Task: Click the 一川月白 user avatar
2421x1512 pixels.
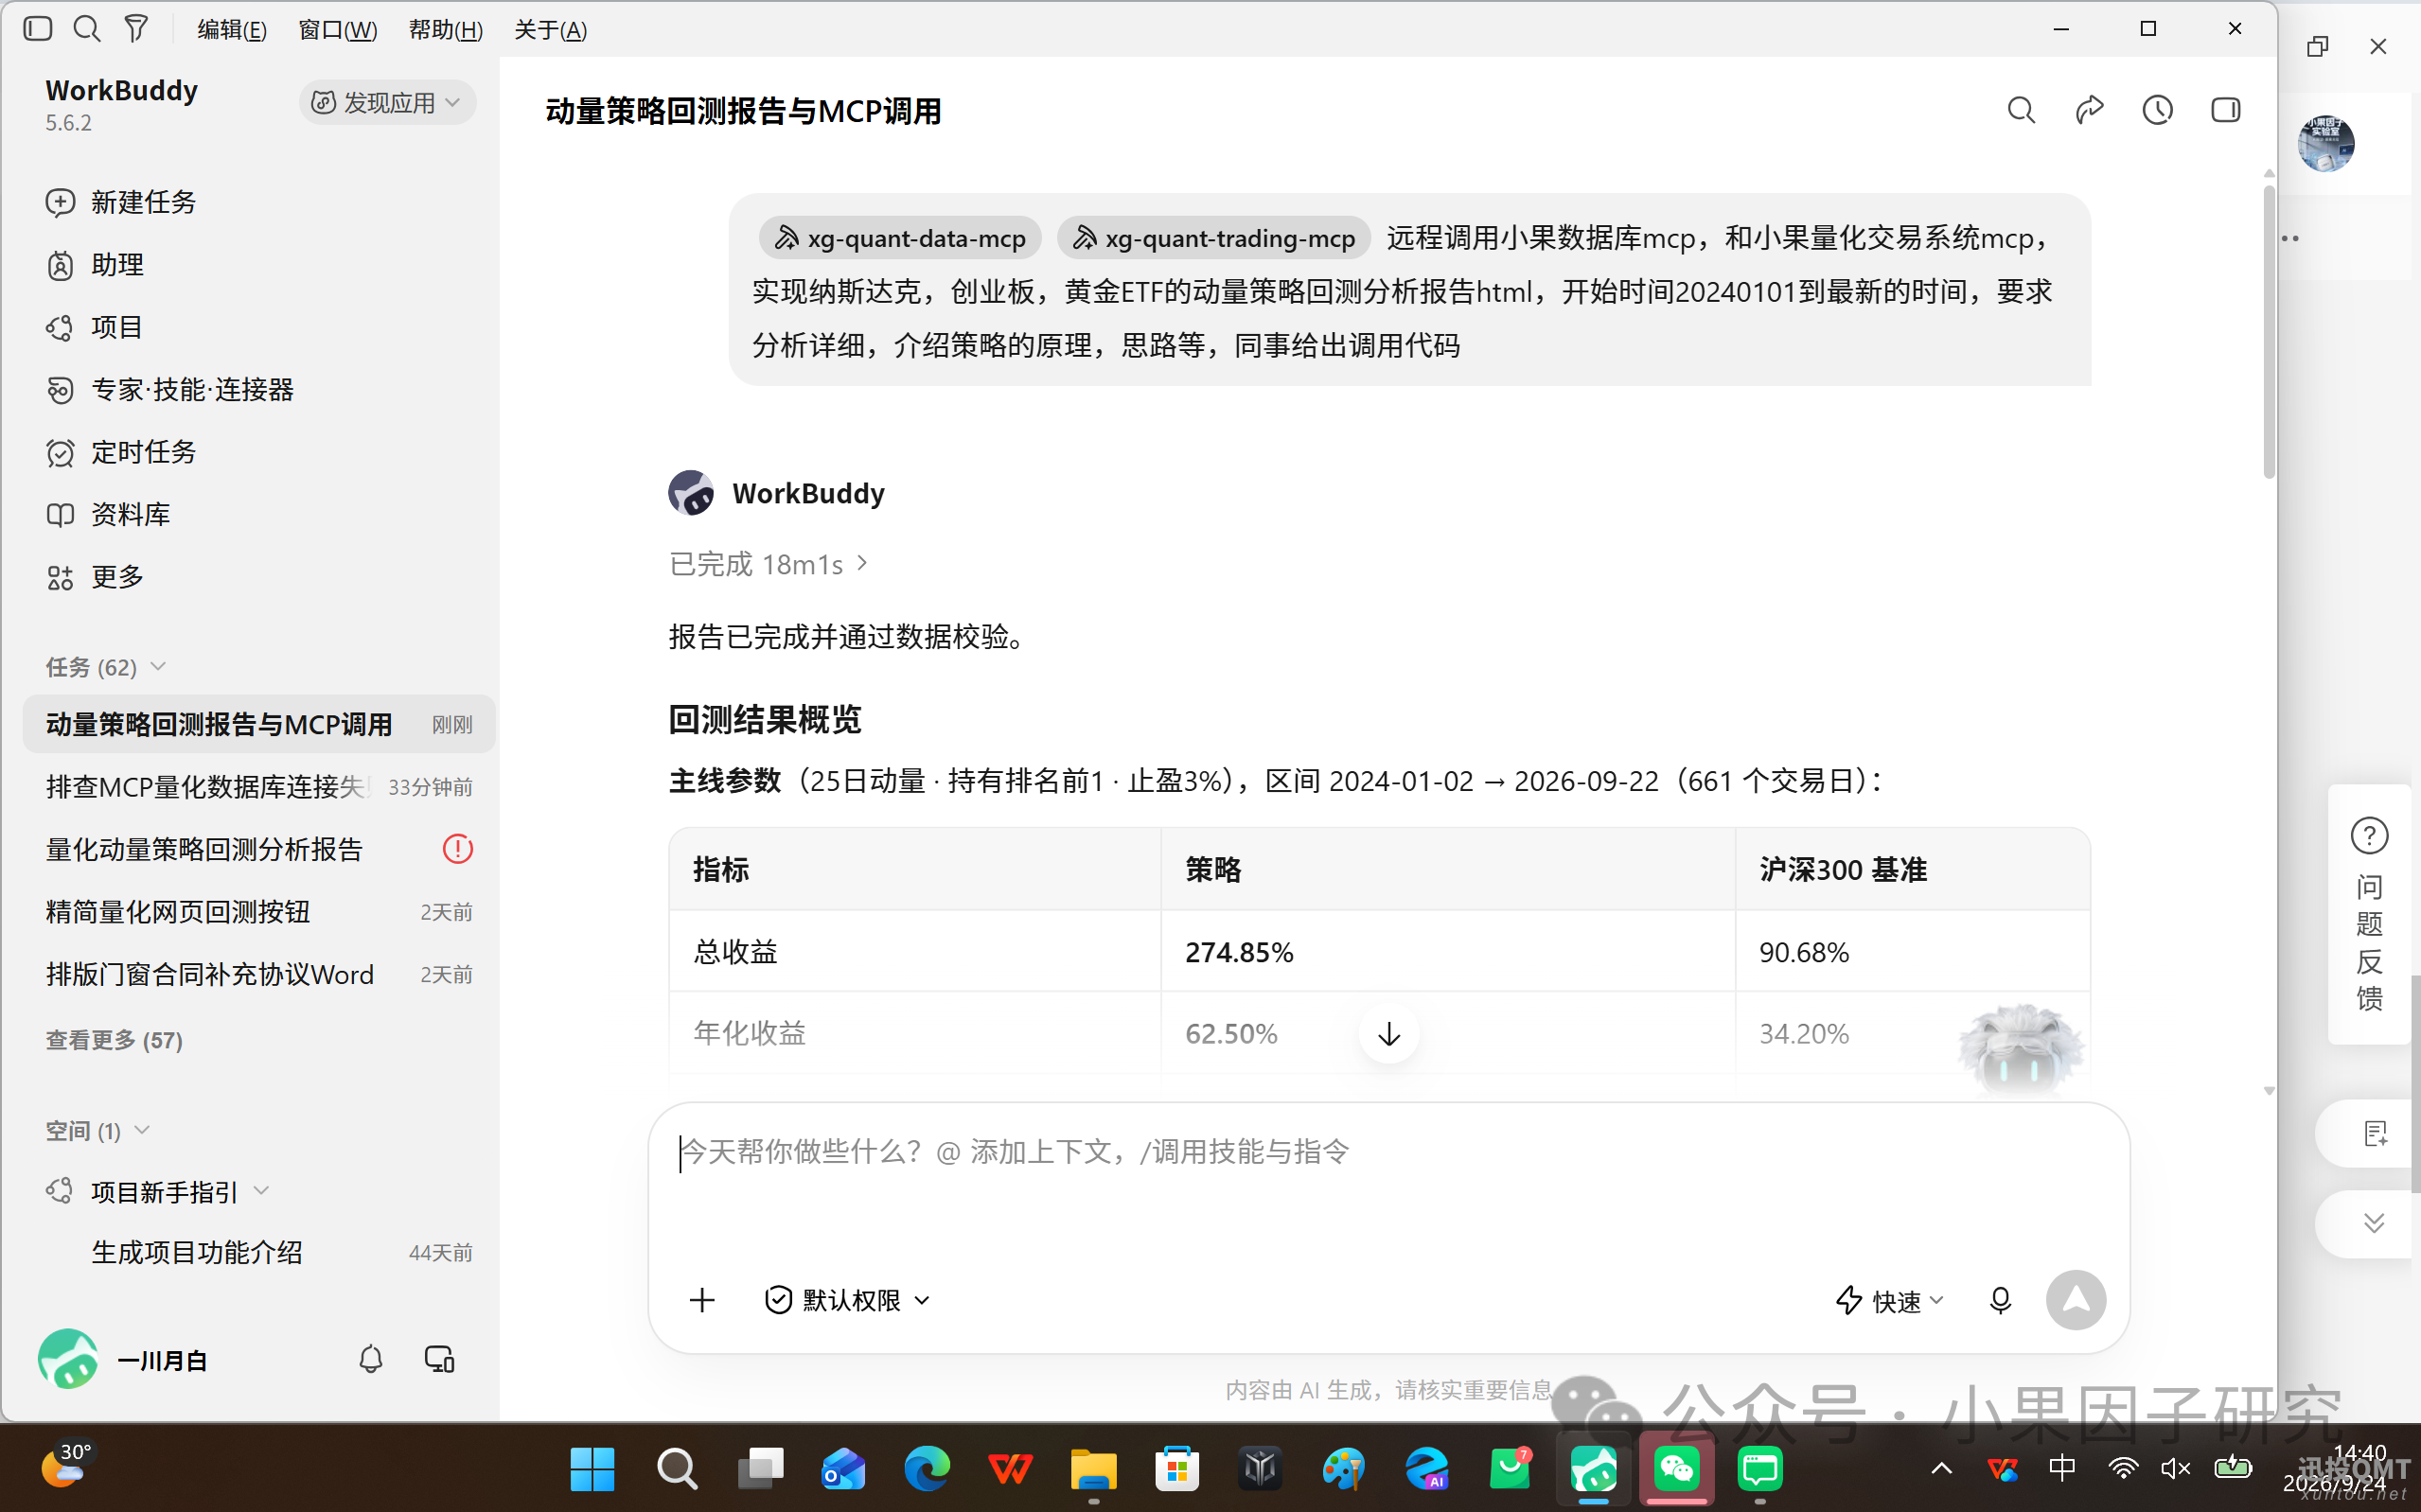Action: [68, 1359]
